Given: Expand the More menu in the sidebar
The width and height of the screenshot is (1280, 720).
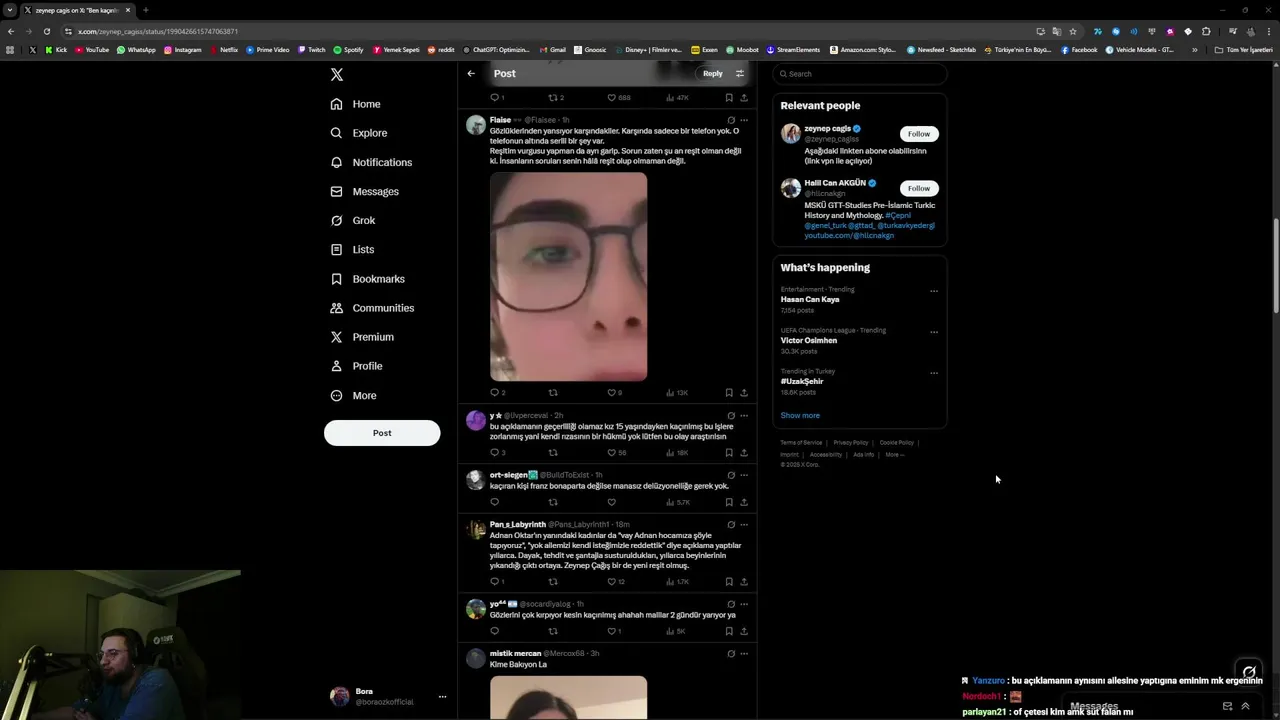Looking at the screenshot, I should click(x=354, y=395).
